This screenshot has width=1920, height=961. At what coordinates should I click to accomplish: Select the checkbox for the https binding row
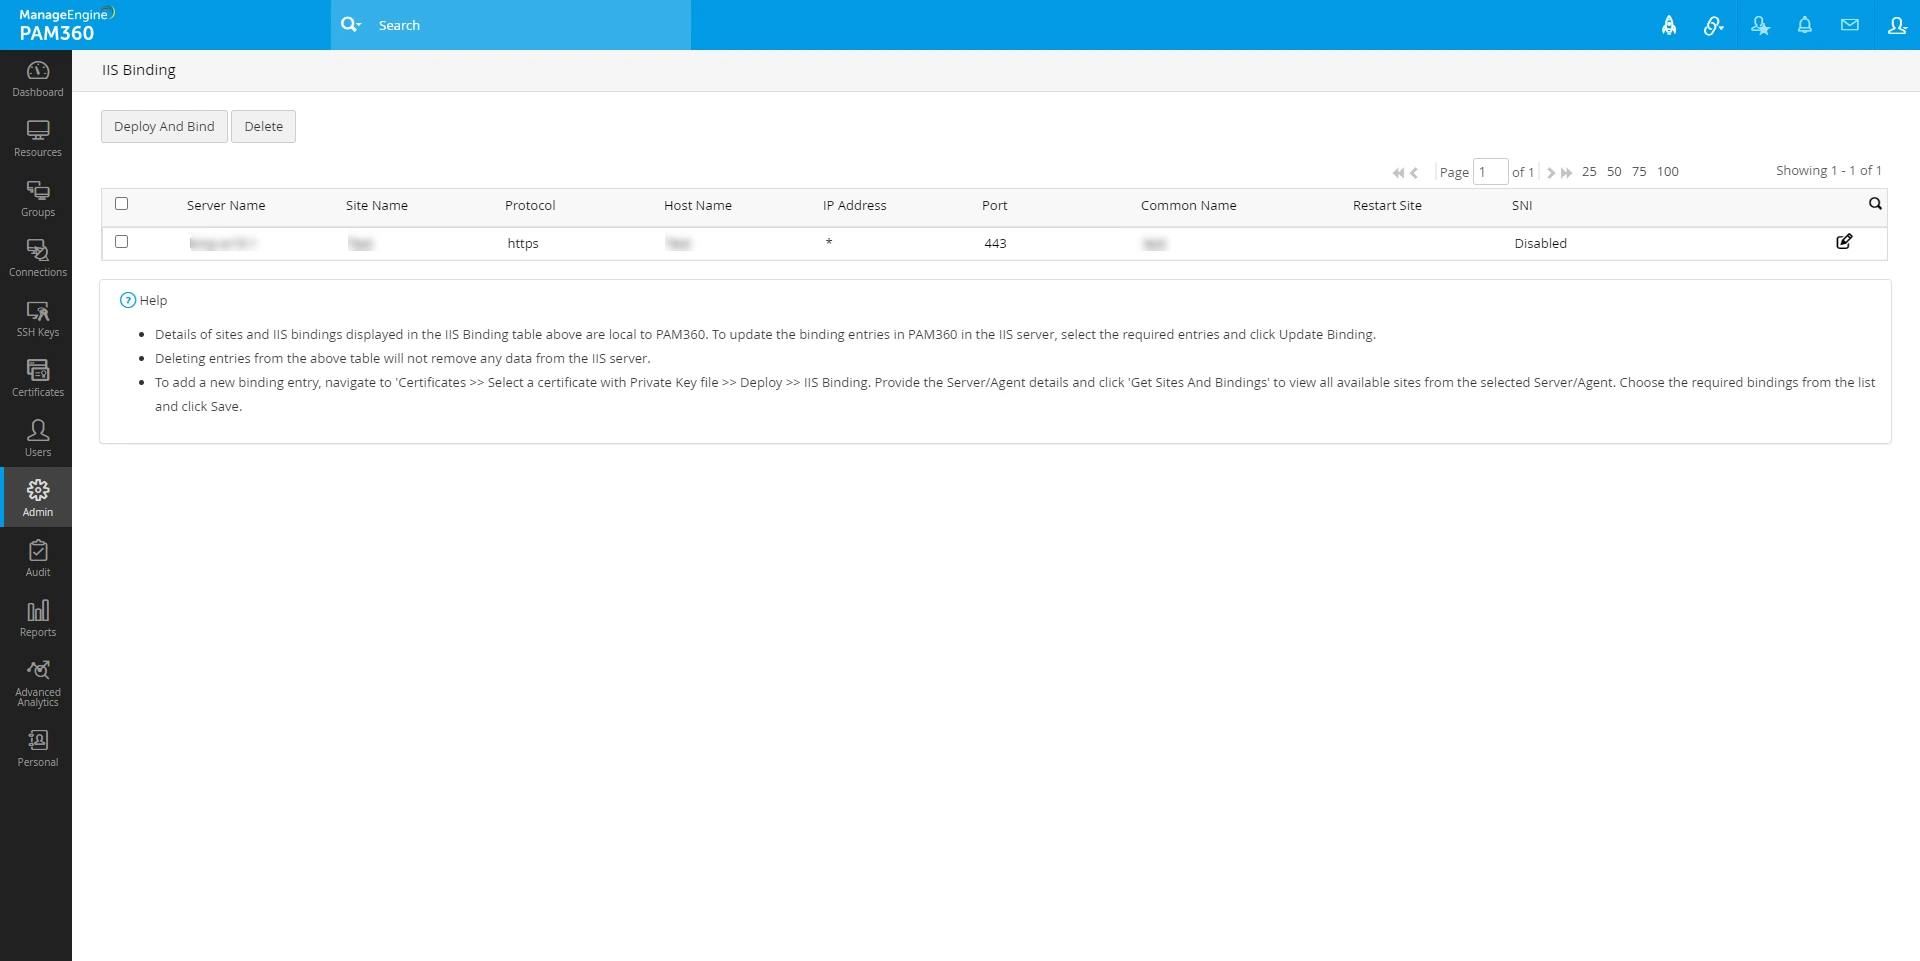click(122, 242)
